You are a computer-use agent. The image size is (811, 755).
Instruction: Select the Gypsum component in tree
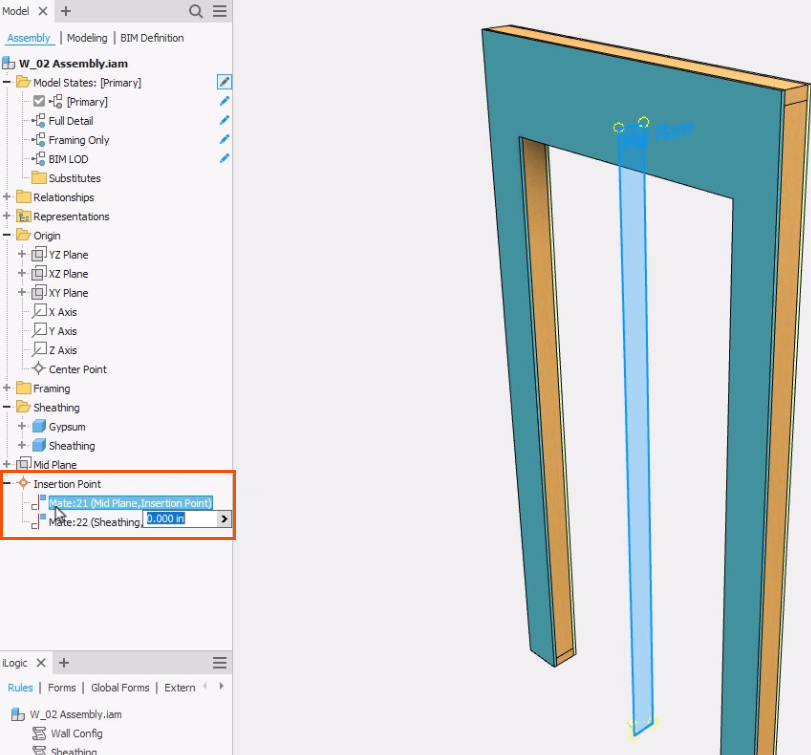[x=68, y=427]
